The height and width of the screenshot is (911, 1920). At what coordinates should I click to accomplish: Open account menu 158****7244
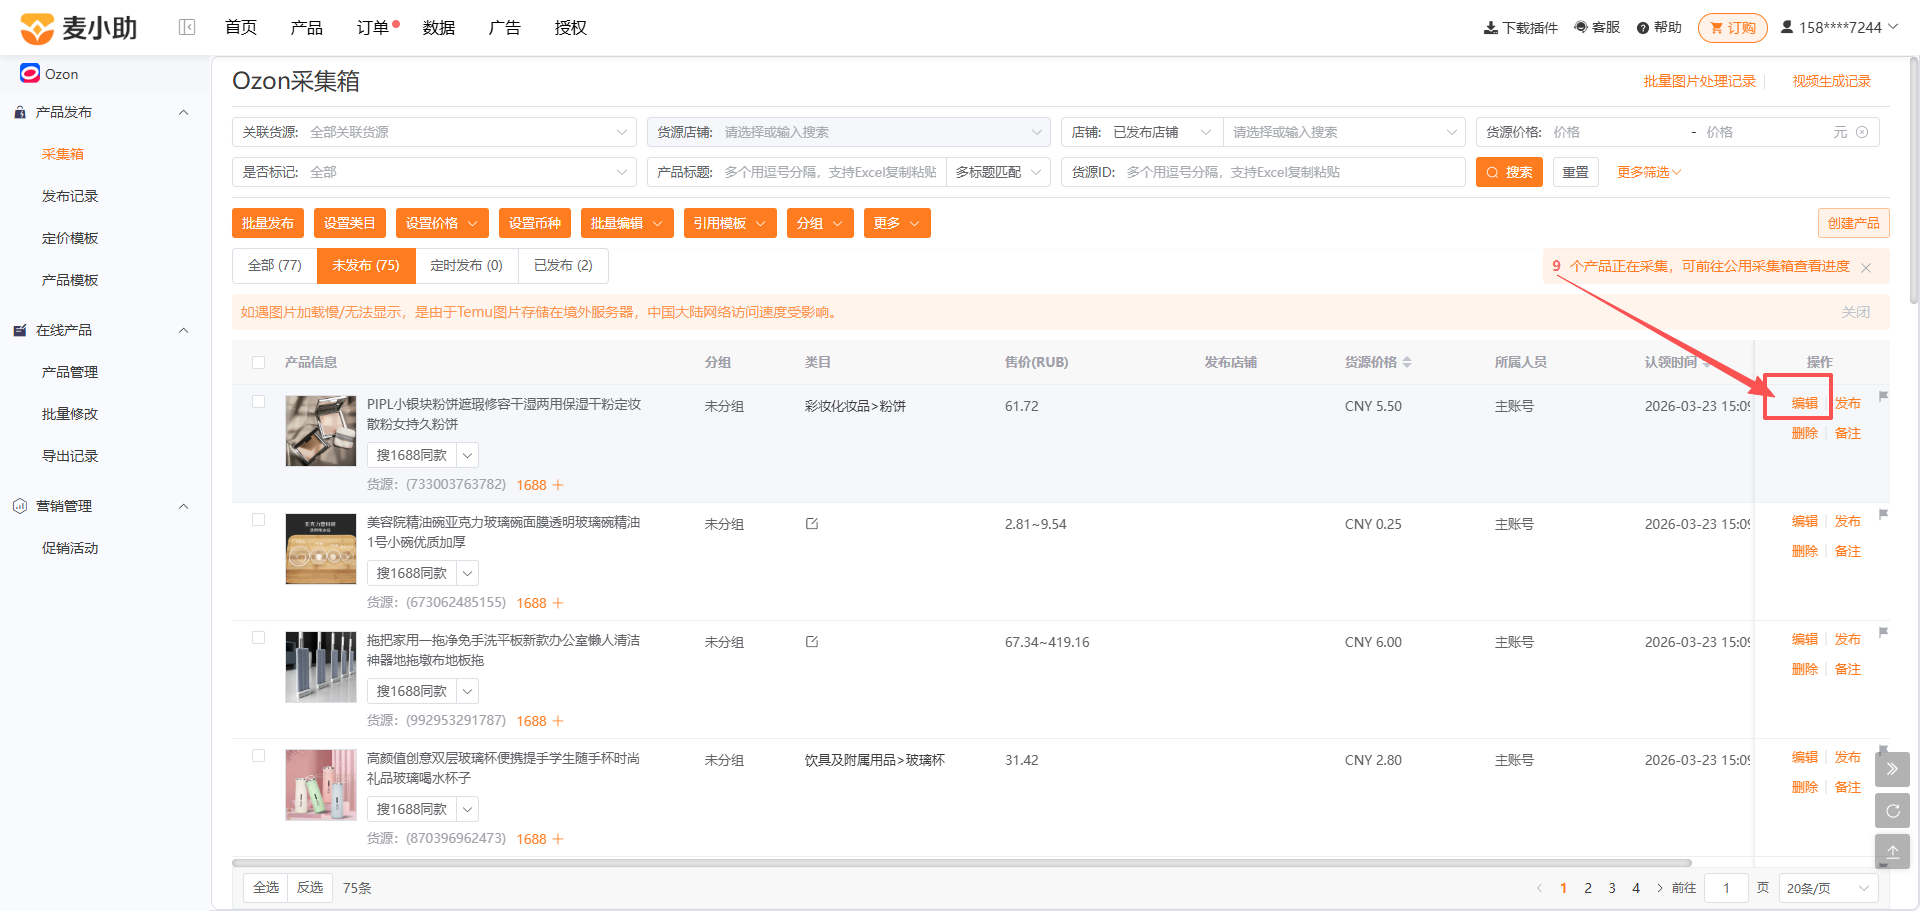tap(1839, 27)
